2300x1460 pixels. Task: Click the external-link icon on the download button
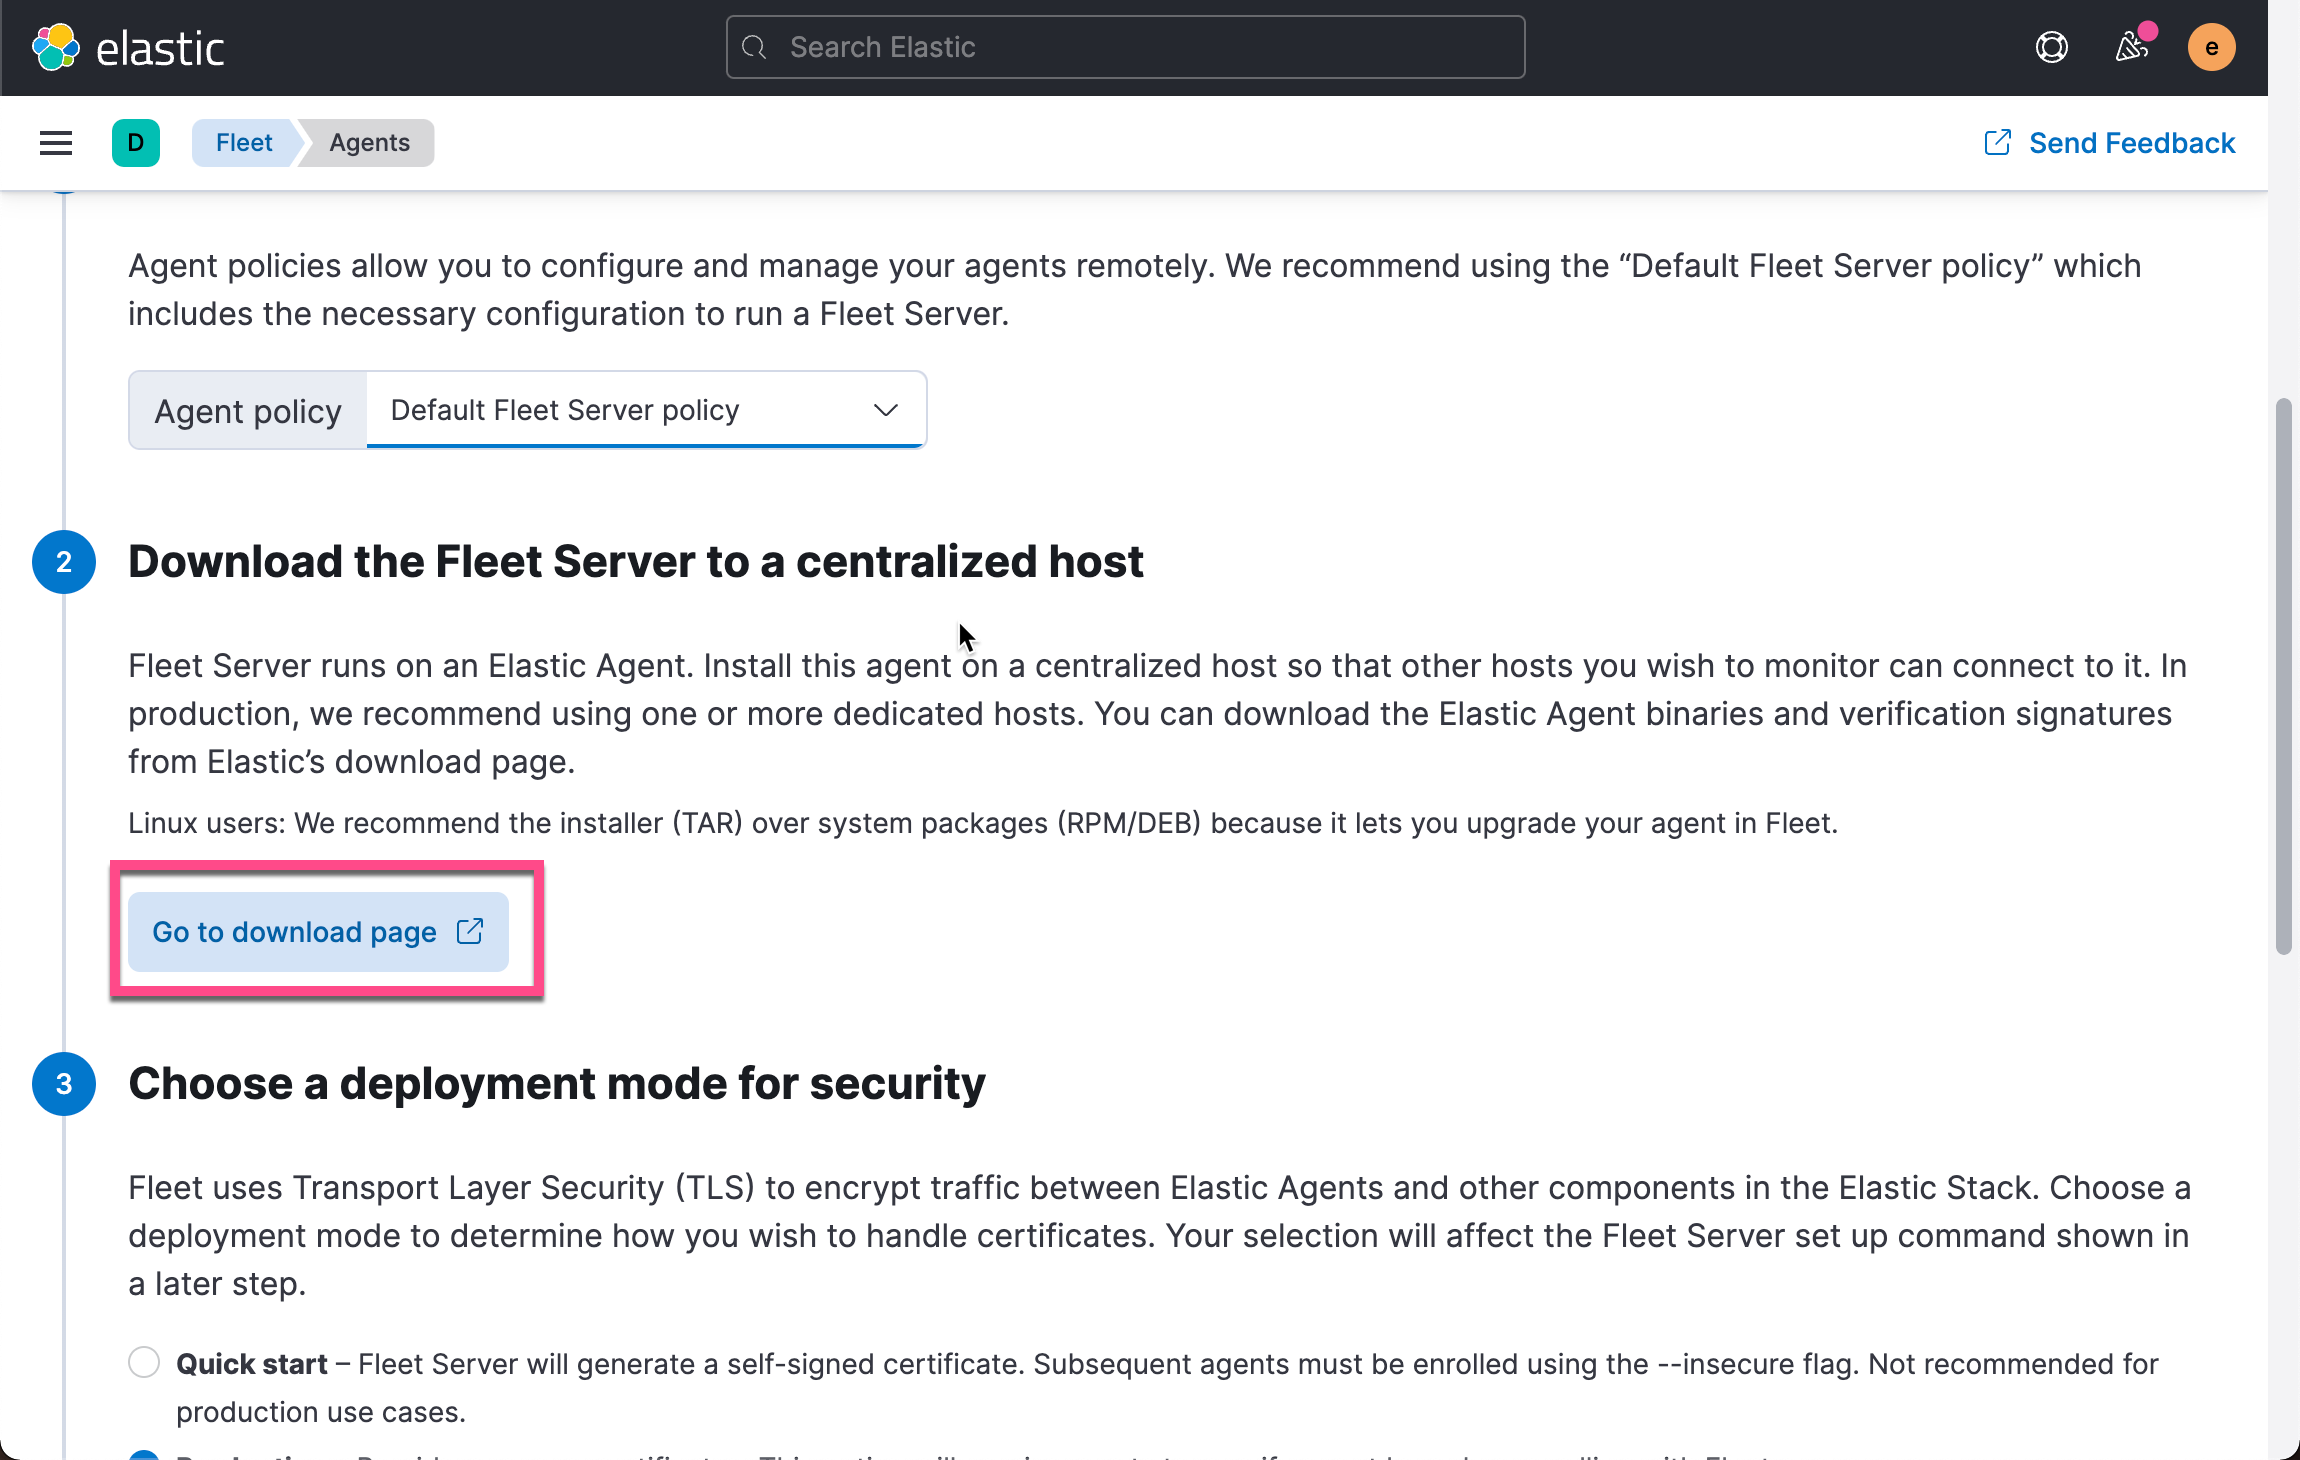pyautogui.click(x=470, y=931)
